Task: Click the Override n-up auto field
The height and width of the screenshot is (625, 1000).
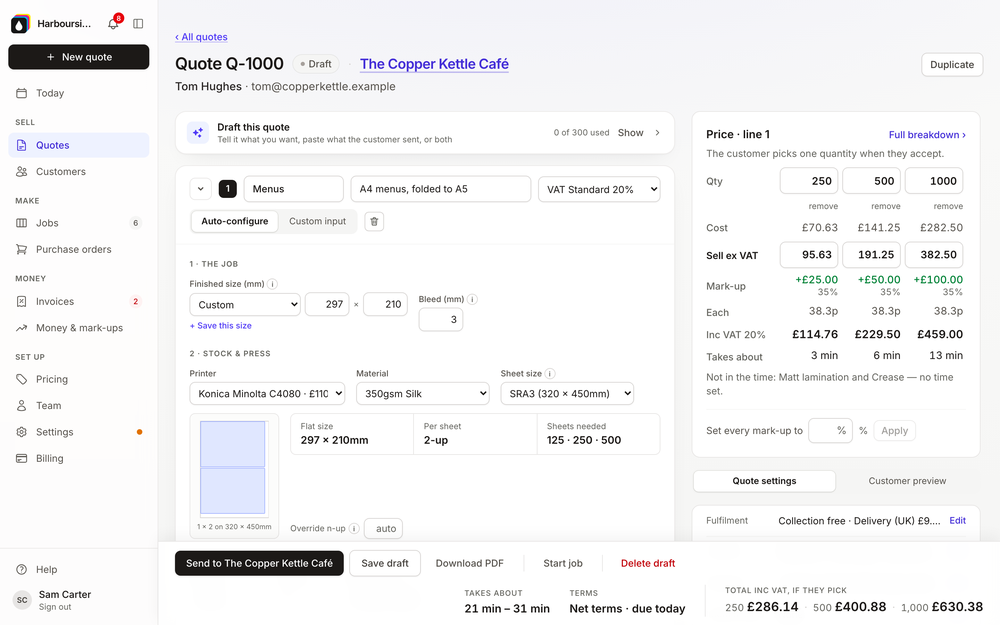Action: click(383, 528)
